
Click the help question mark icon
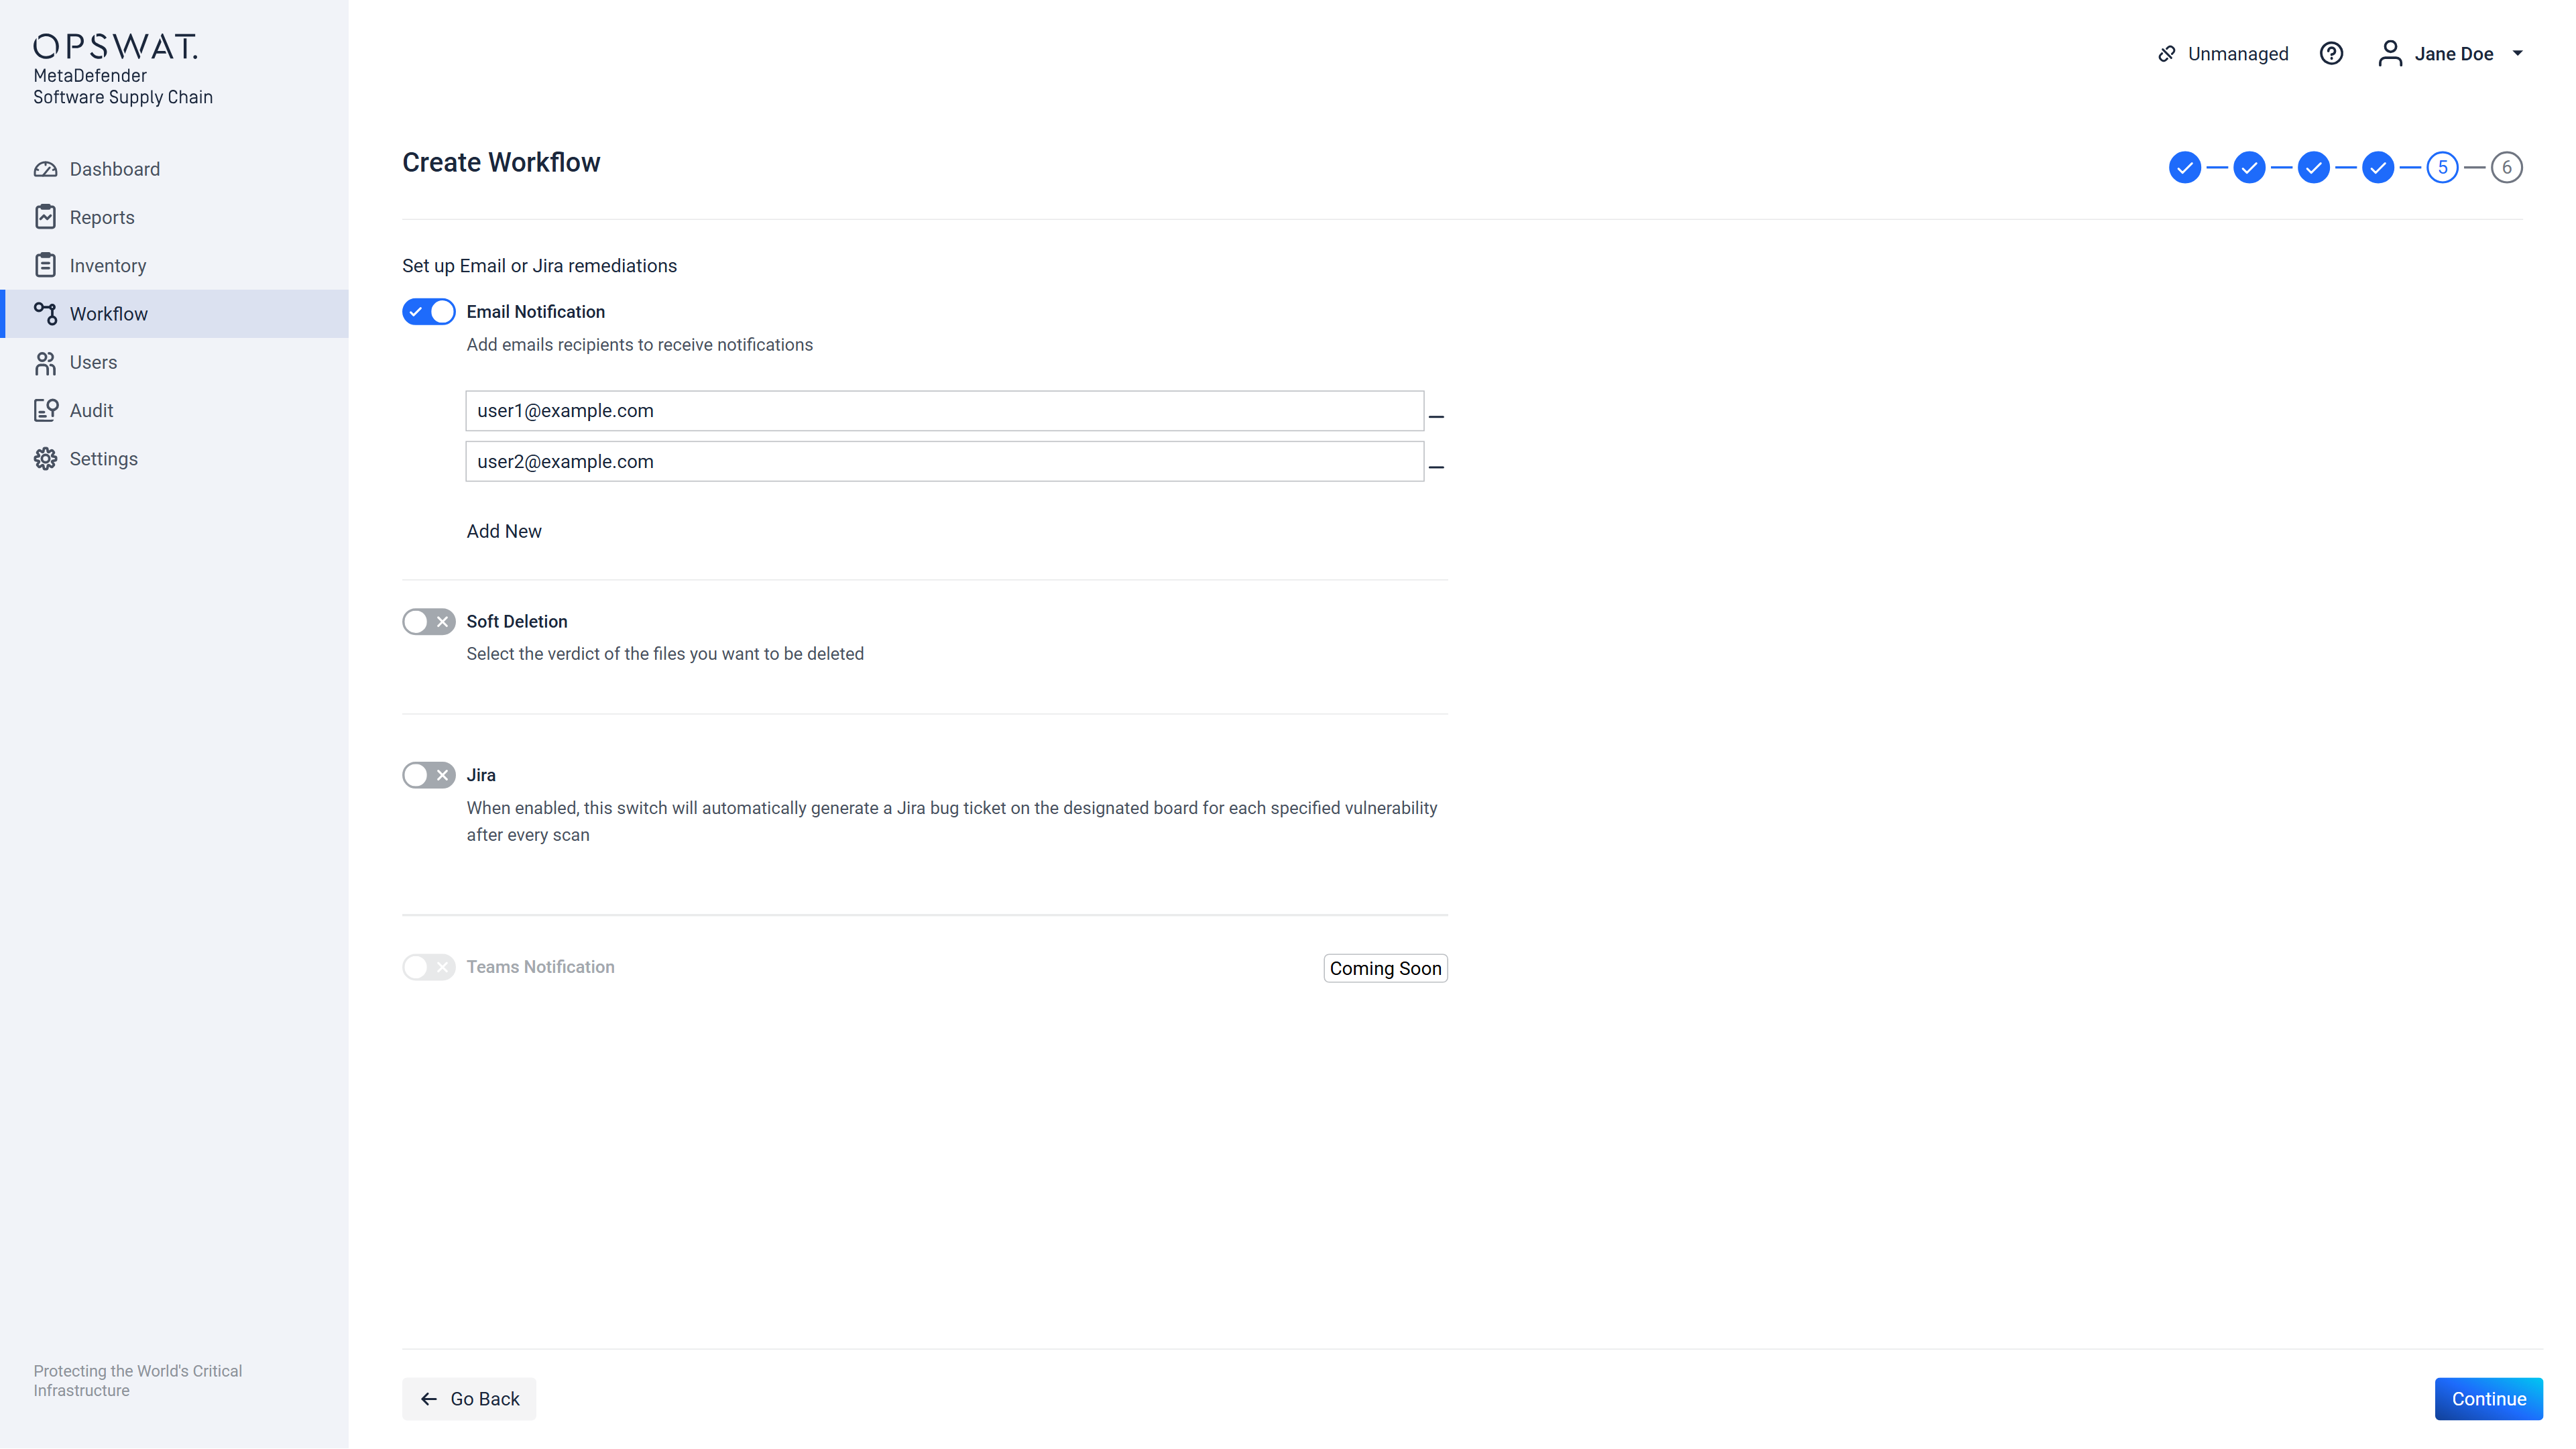[x=2331, y=54]
